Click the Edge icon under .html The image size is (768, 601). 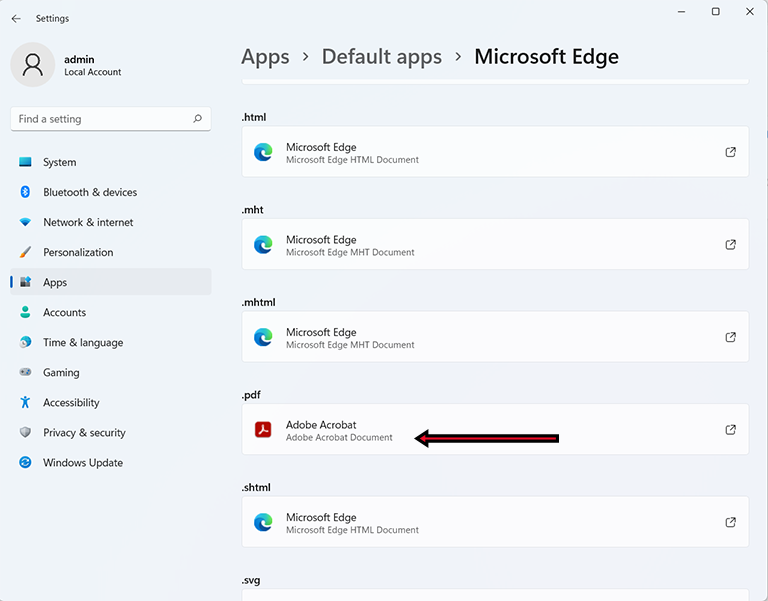coord(263,152)
